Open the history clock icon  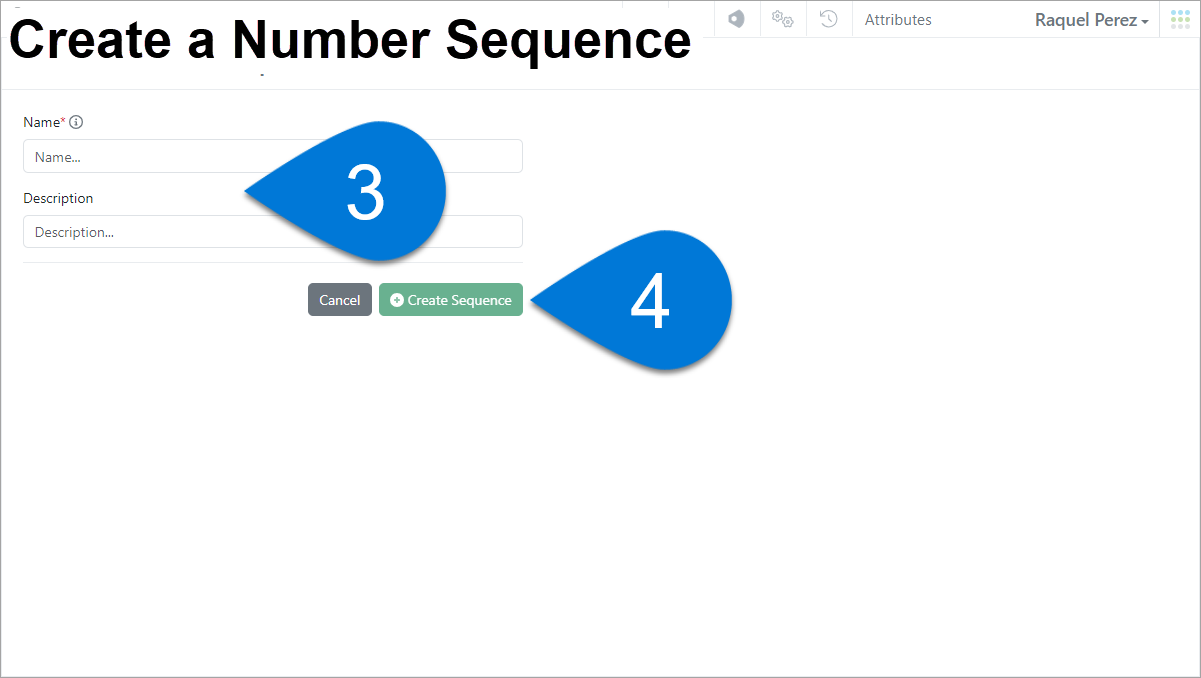click(x=828, y=19)
